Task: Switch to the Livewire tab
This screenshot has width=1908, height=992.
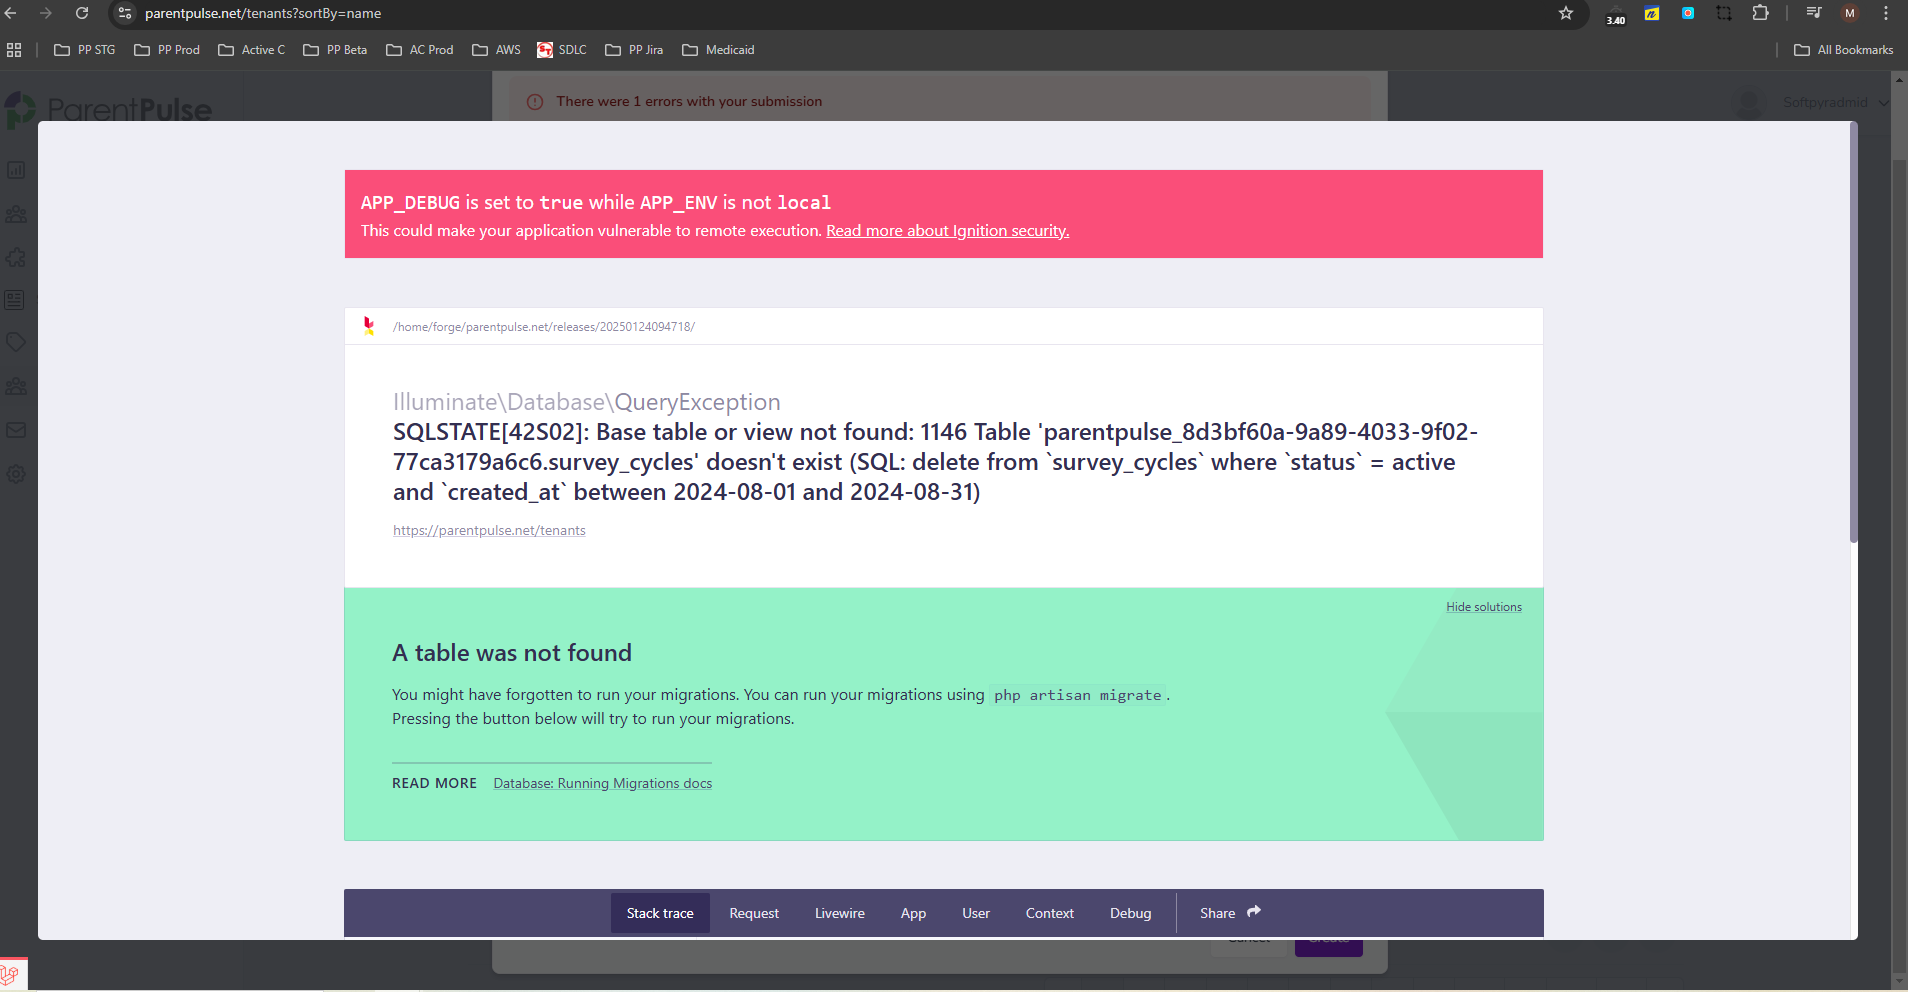Action: 840,913
